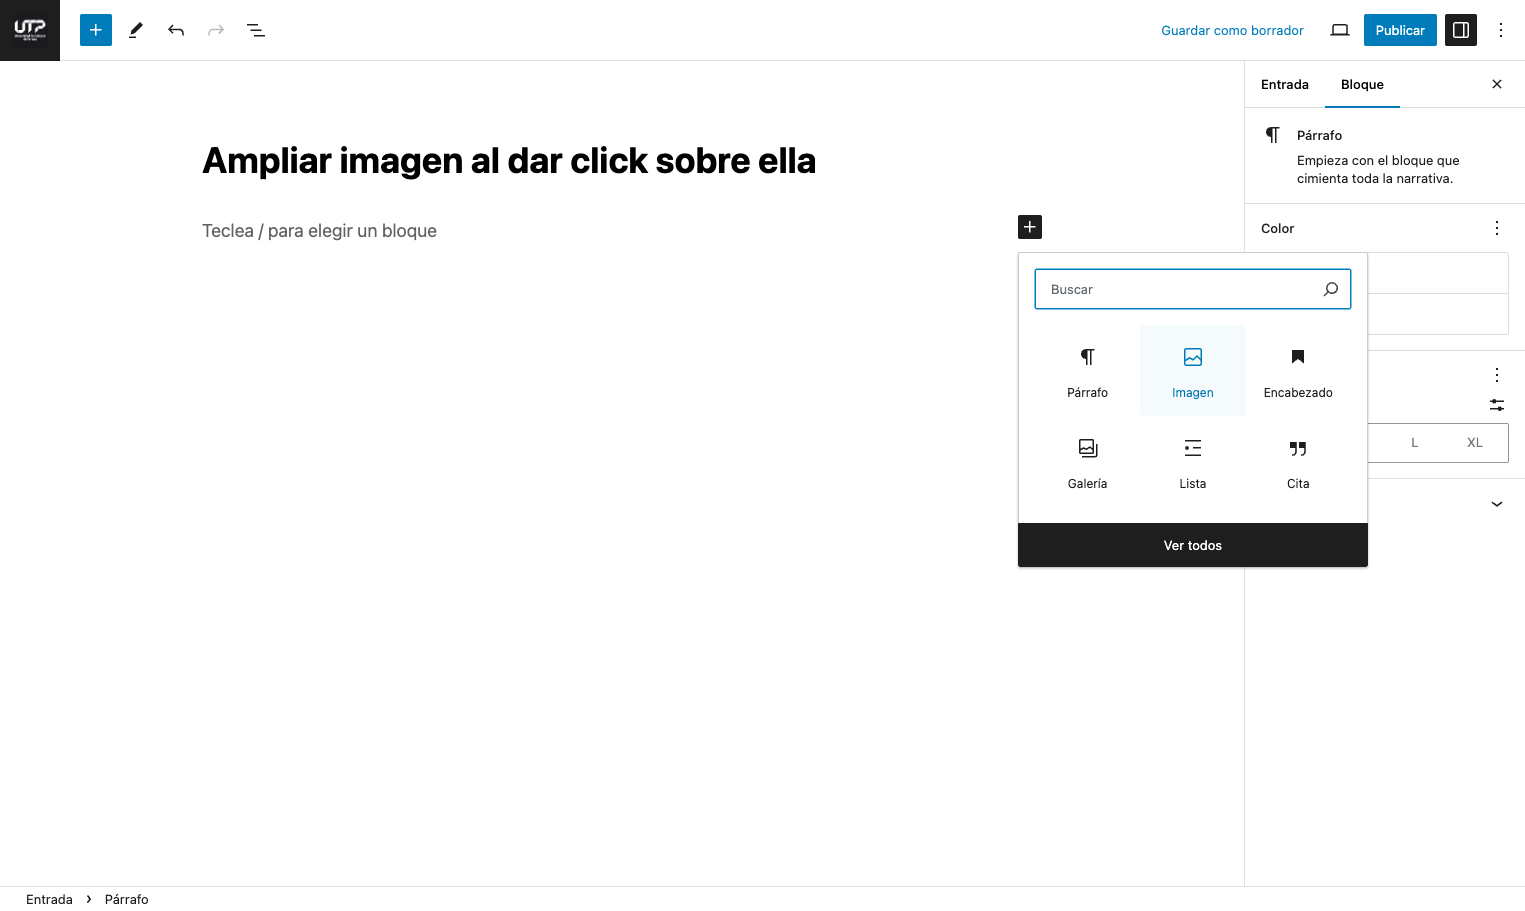1525x911 pixels.
Task: Click the Publicar button
Action: 1400,30
